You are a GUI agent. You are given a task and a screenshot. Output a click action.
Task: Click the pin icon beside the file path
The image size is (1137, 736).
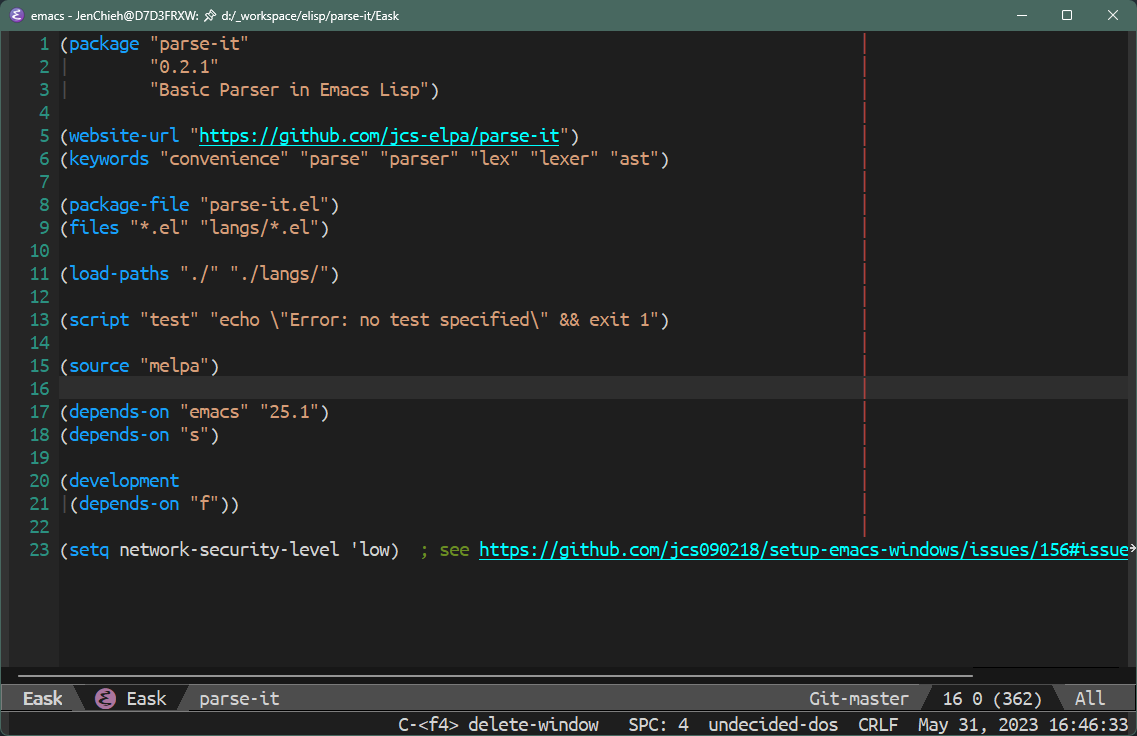[210, 15]
